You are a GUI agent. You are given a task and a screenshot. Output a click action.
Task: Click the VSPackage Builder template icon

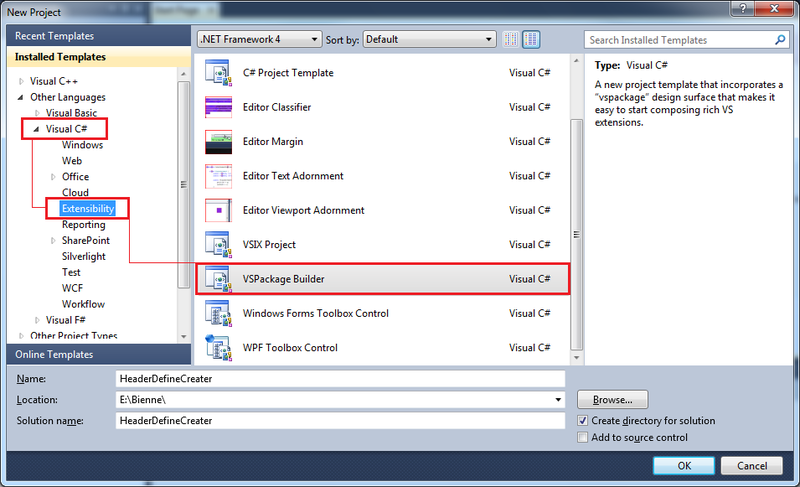218,279
